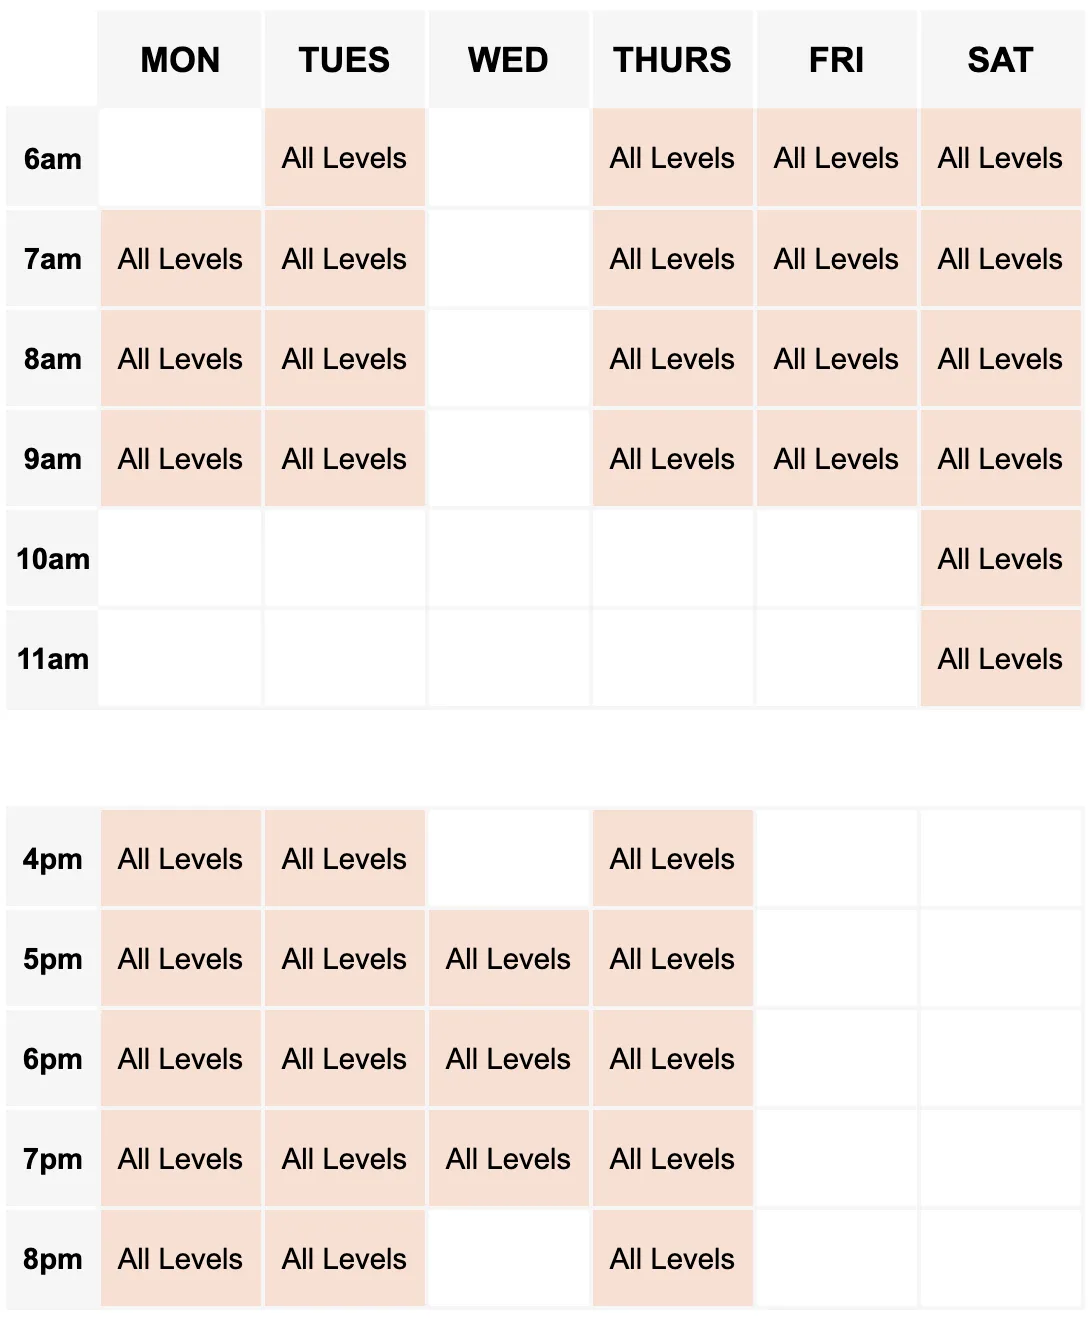
Task: Select the Monday 7am All Levels class
Action: tap(180, 259)
